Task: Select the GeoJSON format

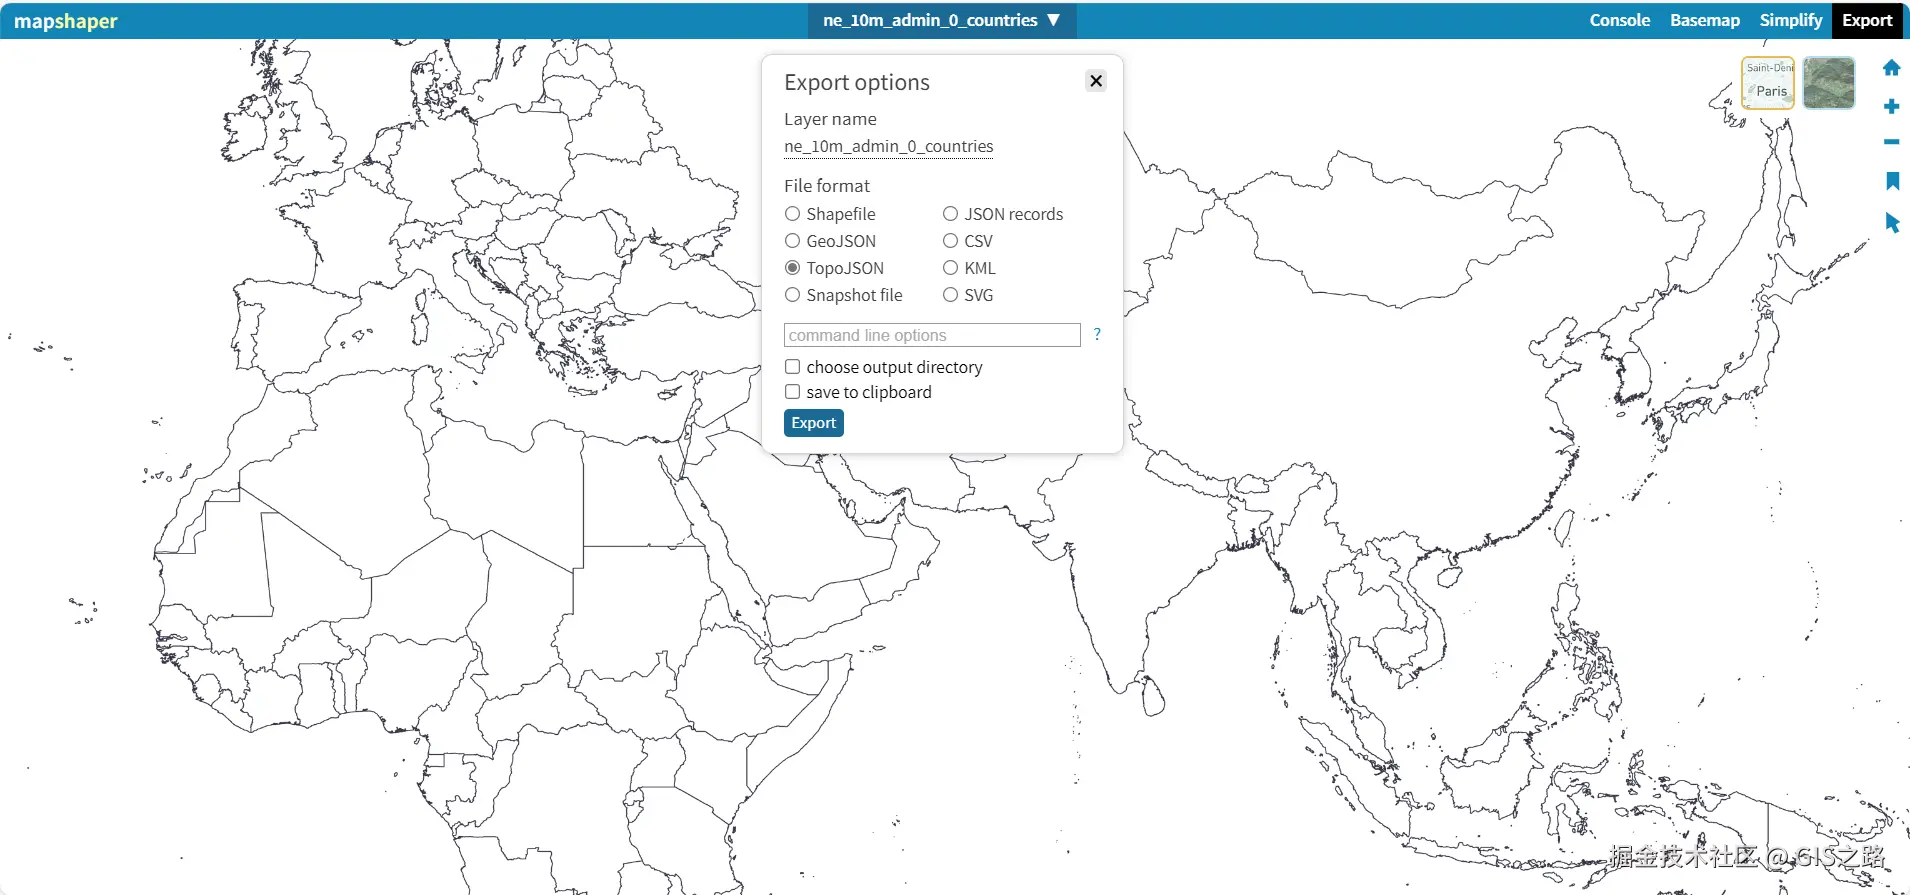Action: pyautogui.click(x=792, y=241)
